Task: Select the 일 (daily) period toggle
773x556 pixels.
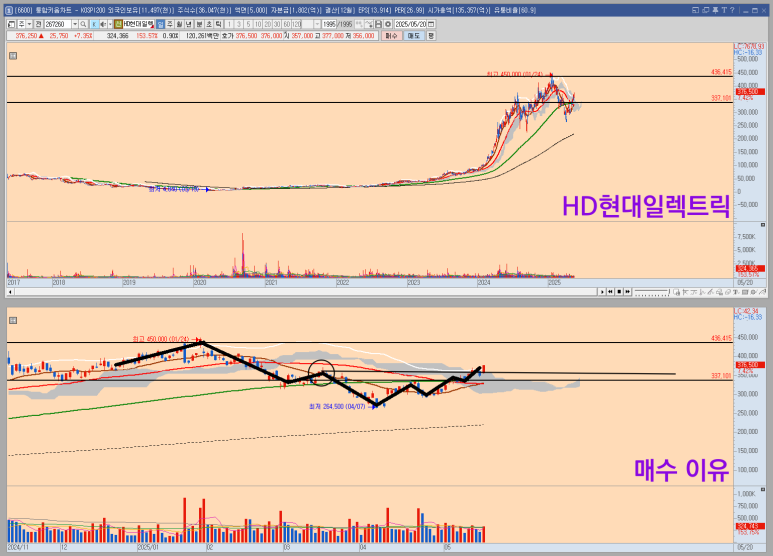Action: pos(161,24)
